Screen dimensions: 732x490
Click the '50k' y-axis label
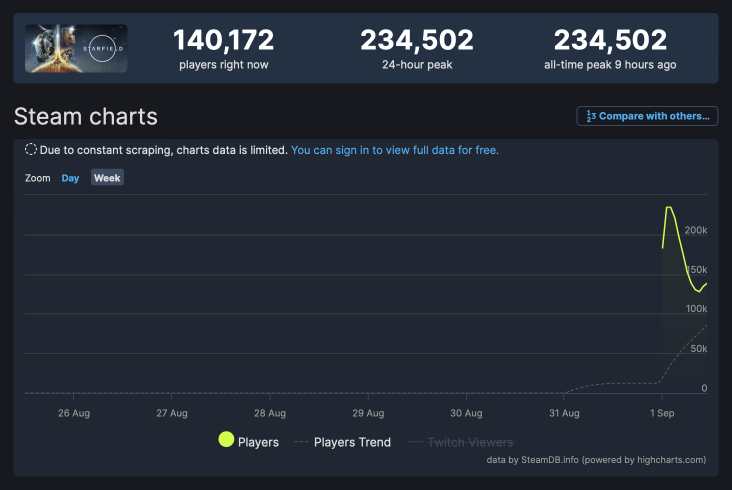click(x=698, y=349)
